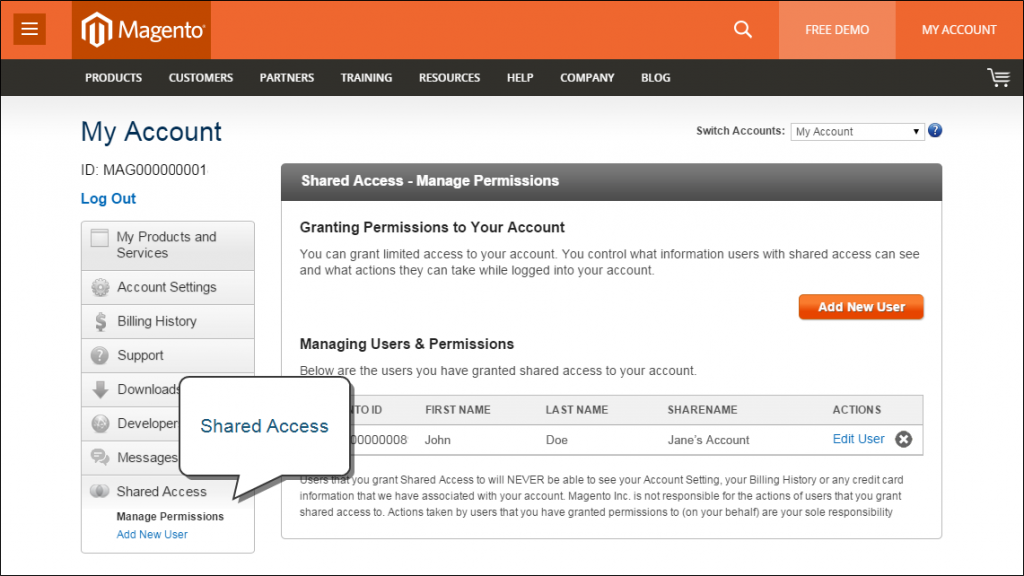Viewport: 1024px width, 576px height.
Task: Click the Billing History dollar icon
Action: pos(100,321)
